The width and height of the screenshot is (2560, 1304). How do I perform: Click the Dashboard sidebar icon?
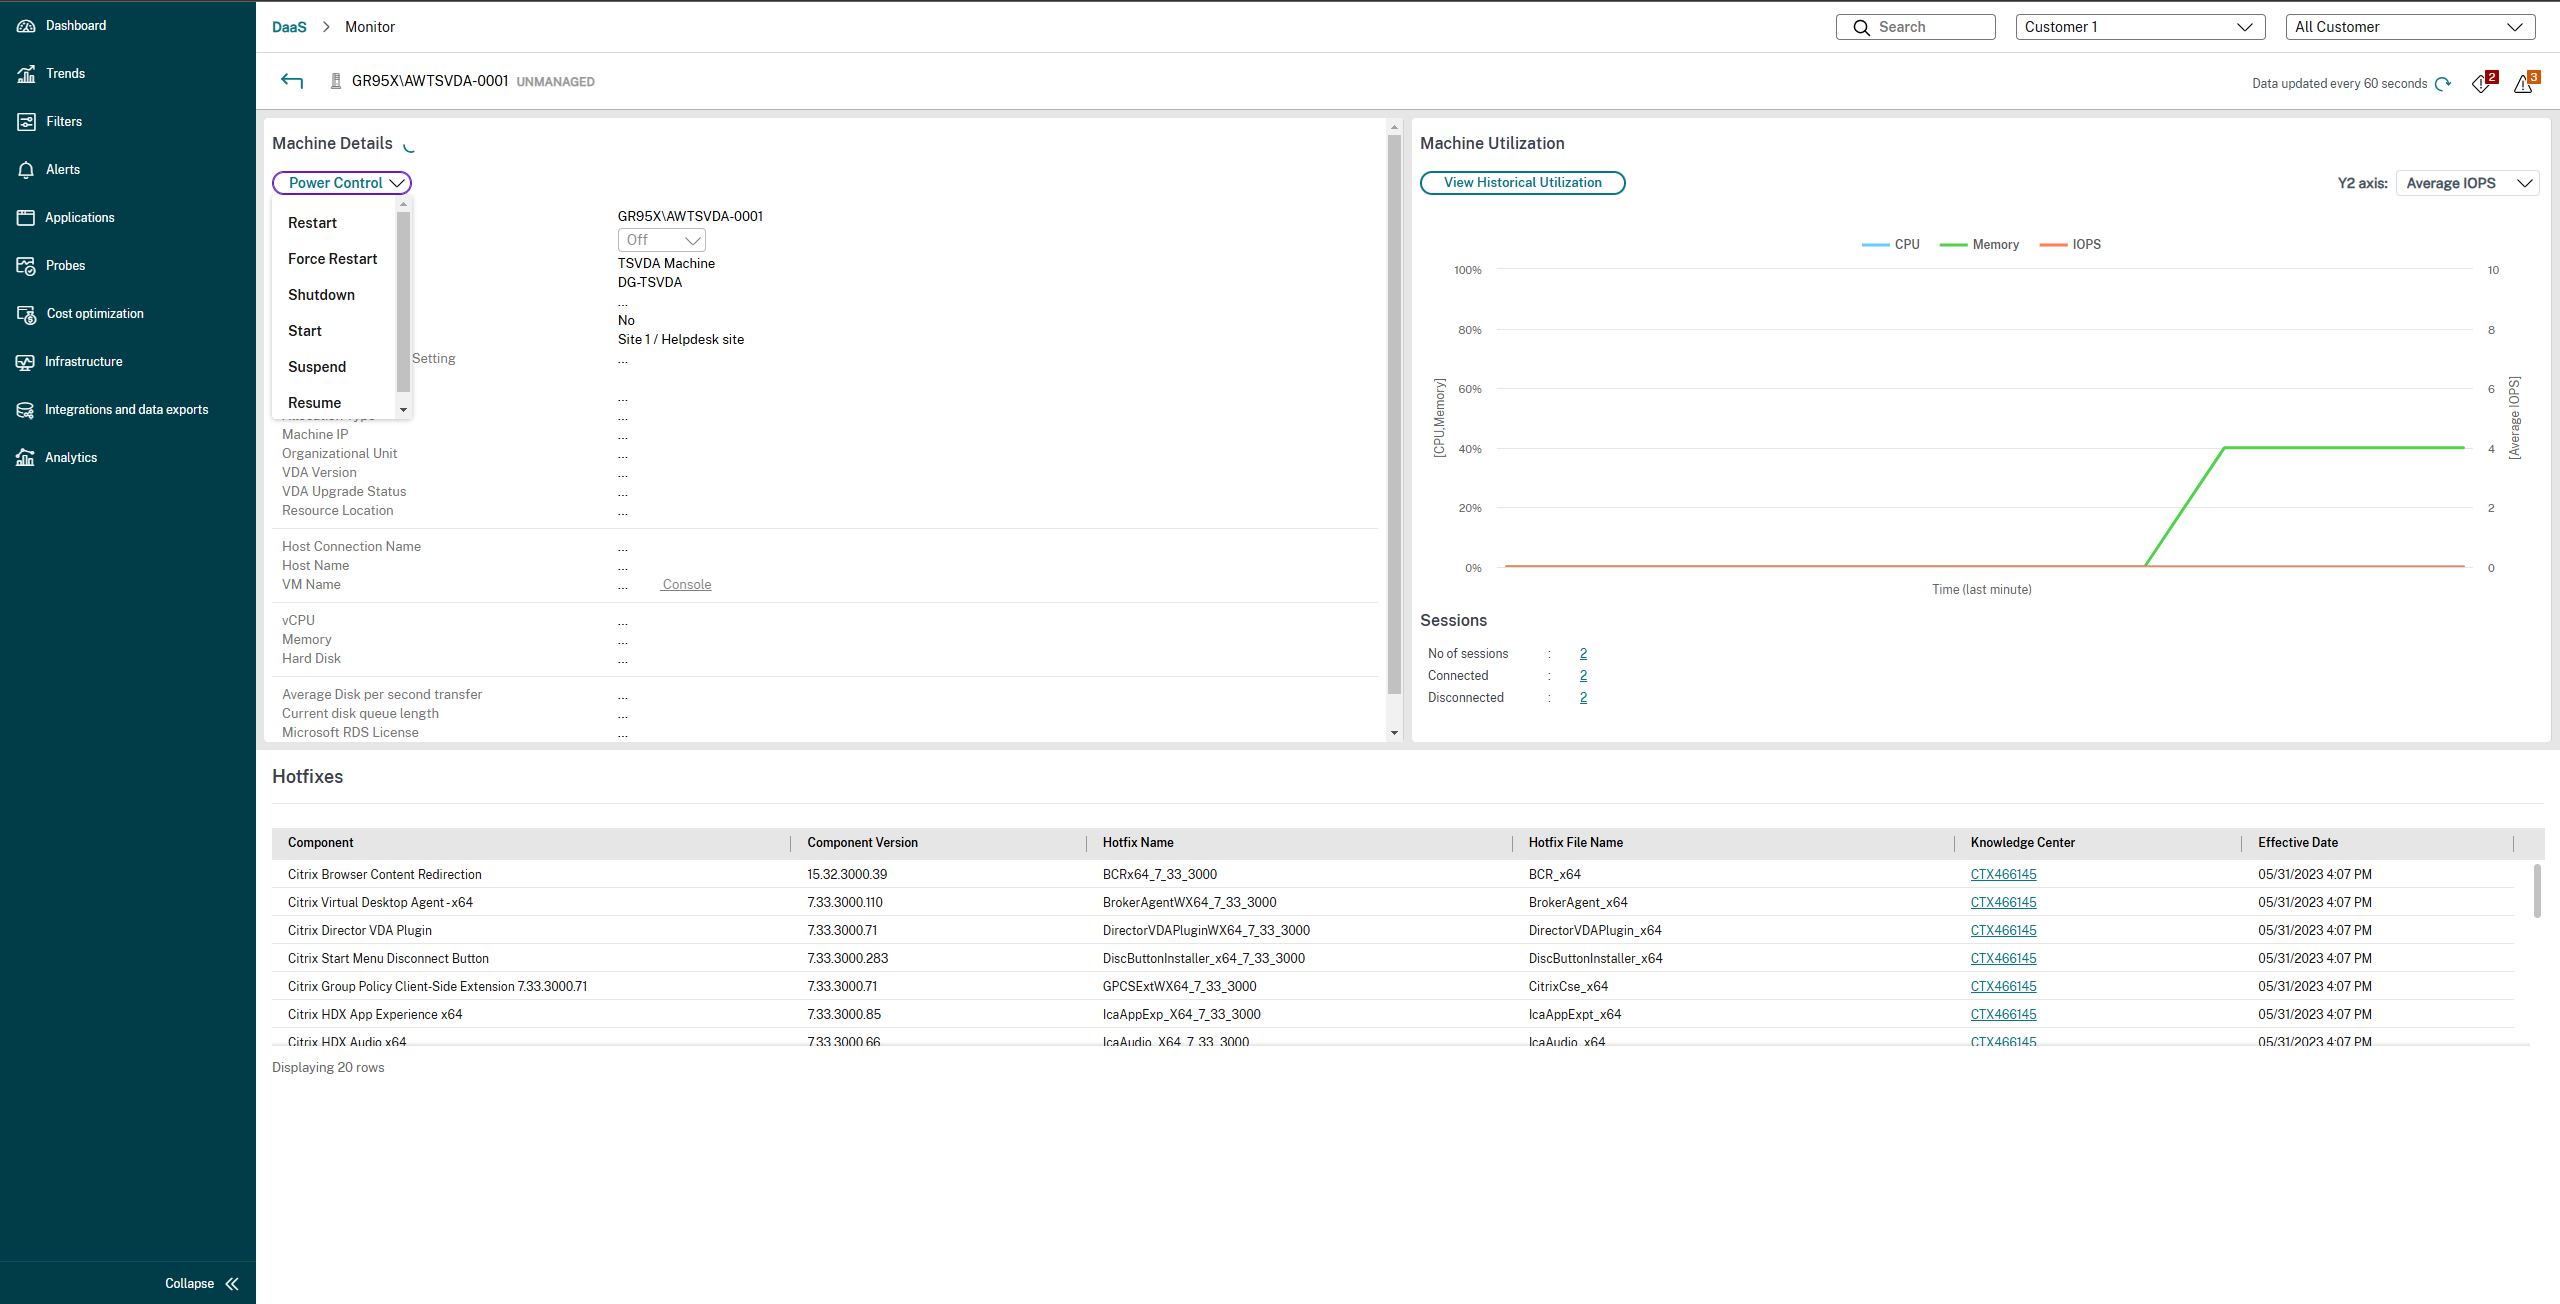pos(26,26)
